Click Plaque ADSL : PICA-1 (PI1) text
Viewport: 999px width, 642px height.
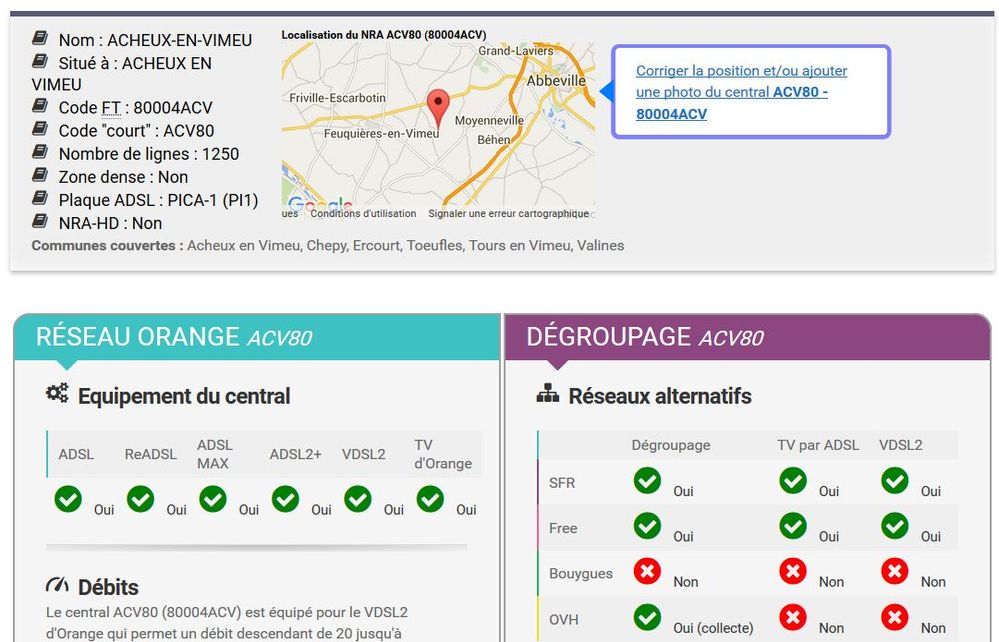159,200
